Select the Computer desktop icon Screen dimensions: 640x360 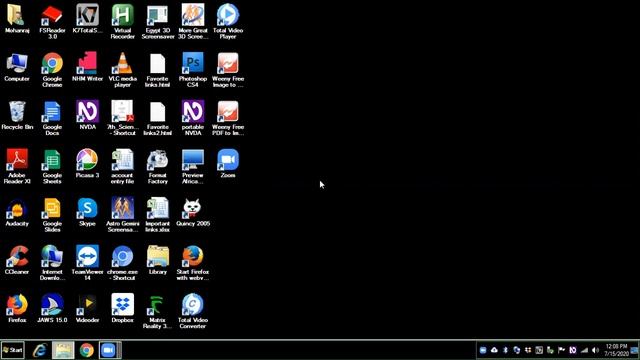17,68
